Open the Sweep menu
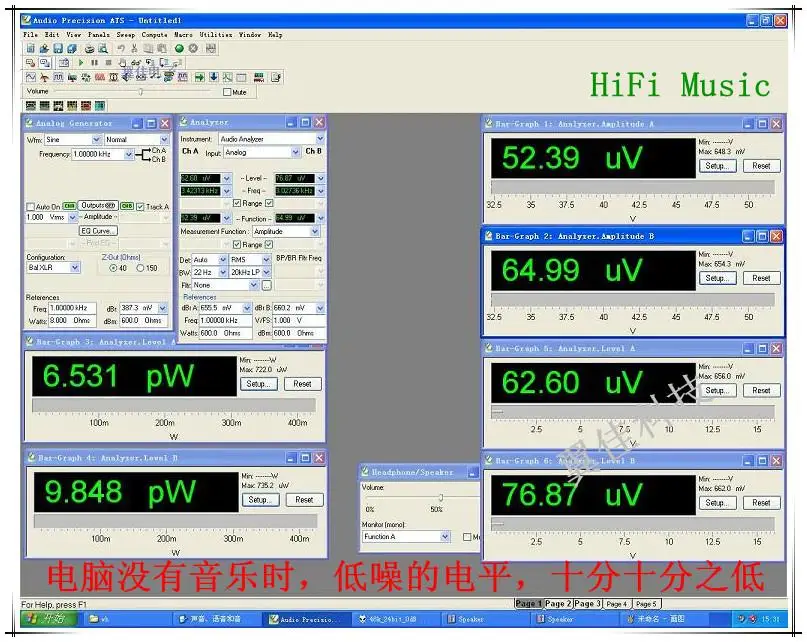 125,35
